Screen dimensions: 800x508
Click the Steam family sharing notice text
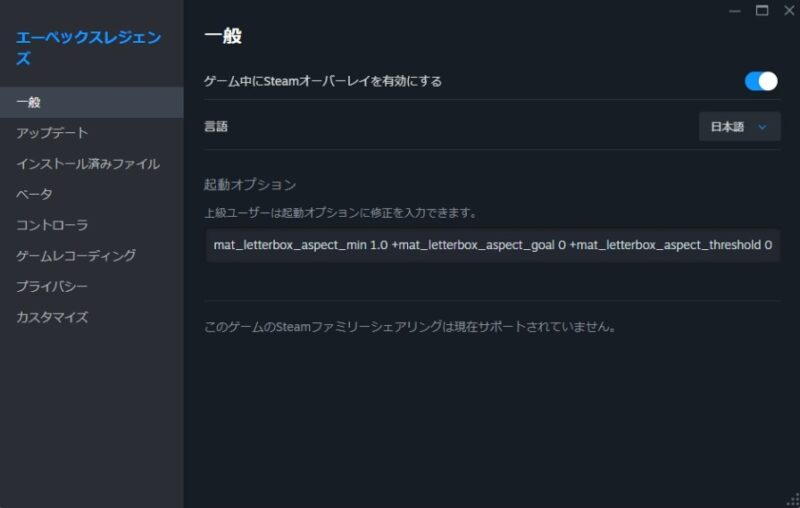(409, 327)
